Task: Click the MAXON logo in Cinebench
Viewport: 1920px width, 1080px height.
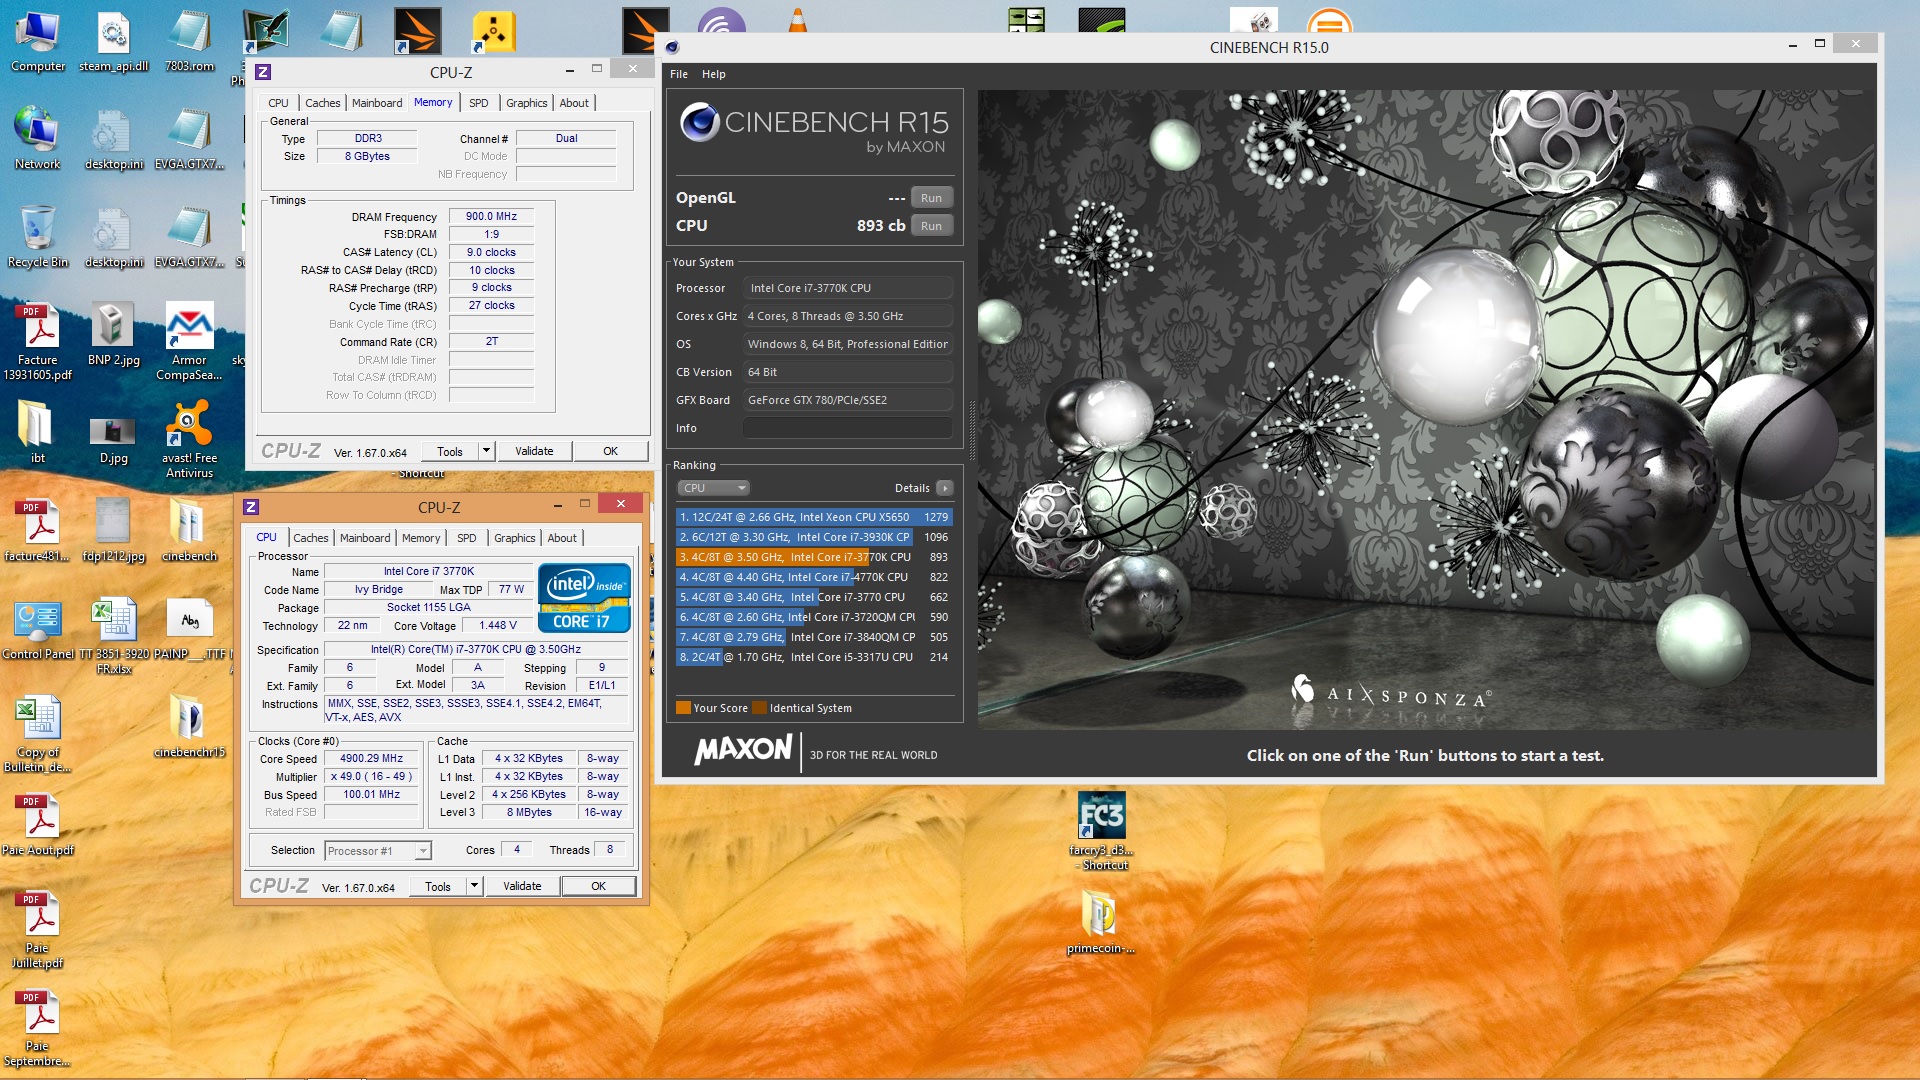Action: [744, 750]
